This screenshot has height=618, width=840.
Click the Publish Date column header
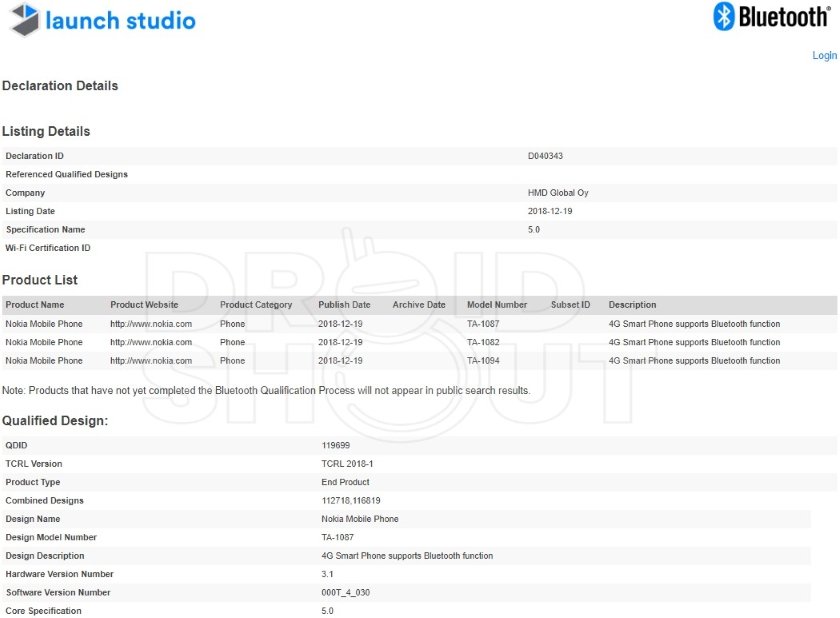pyautogui.click(x=344, y=305)
